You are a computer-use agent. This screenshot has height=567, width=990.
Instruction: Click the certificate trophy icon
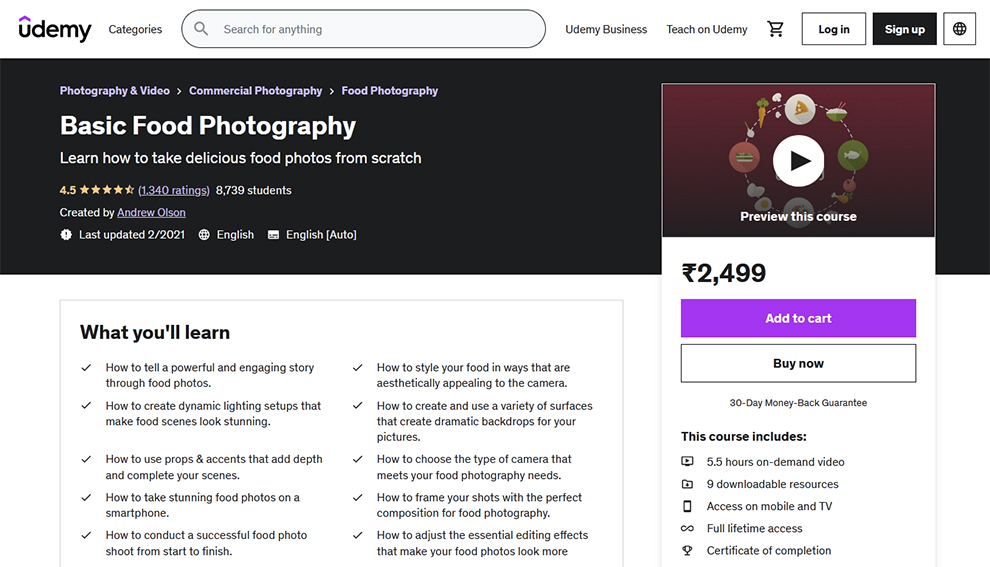click(687, 551)
